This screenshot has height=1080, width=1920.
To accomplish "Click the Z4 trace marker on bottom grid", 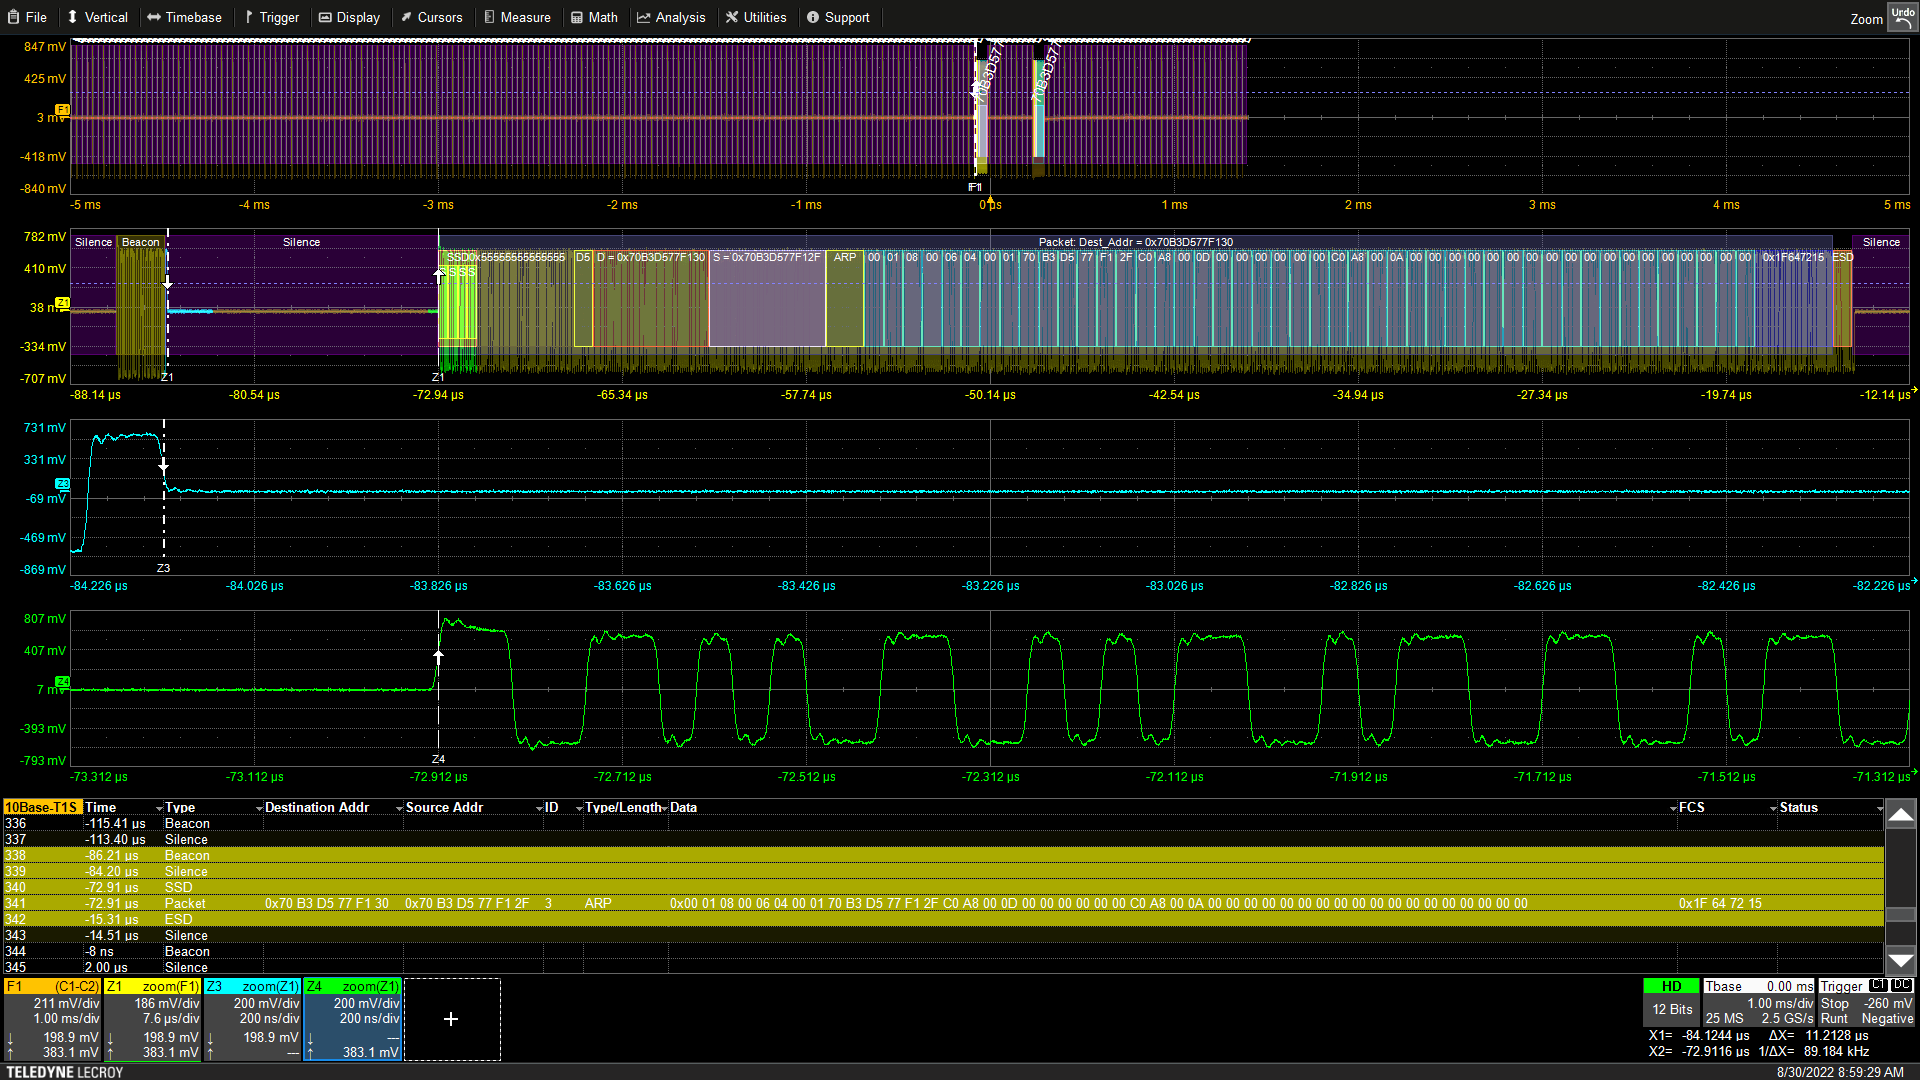I will click(62, 681).
